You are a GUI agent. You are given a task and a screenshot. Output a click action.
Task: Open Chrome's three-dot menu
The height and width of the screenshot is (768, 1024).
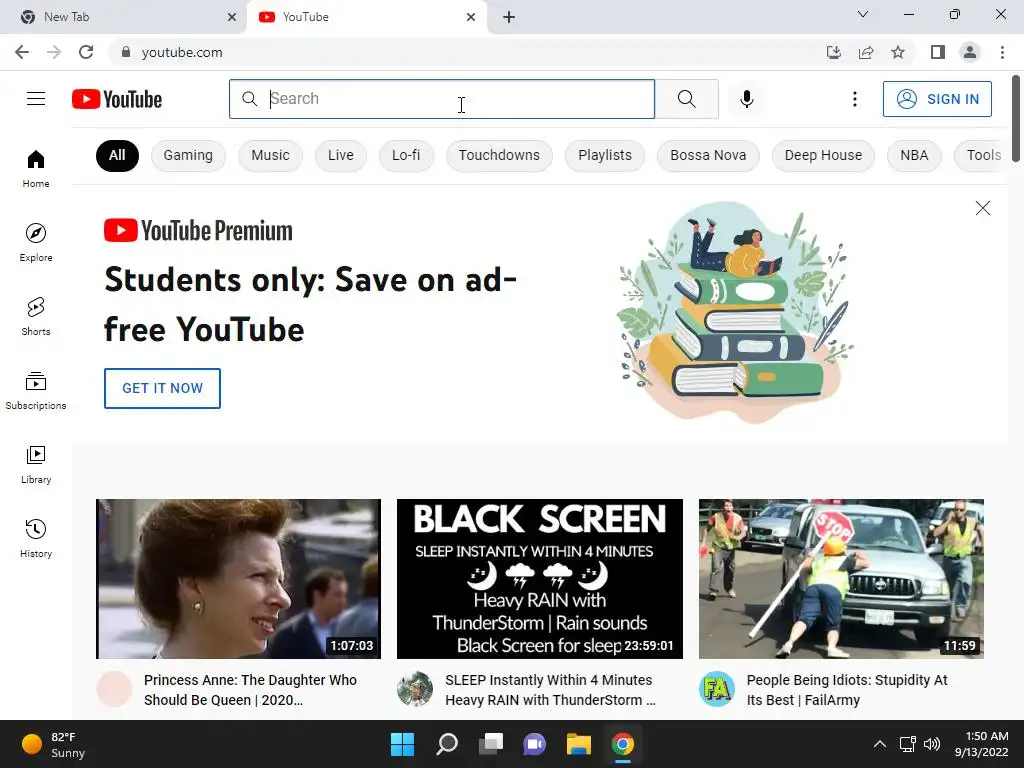coord(1002,52)
